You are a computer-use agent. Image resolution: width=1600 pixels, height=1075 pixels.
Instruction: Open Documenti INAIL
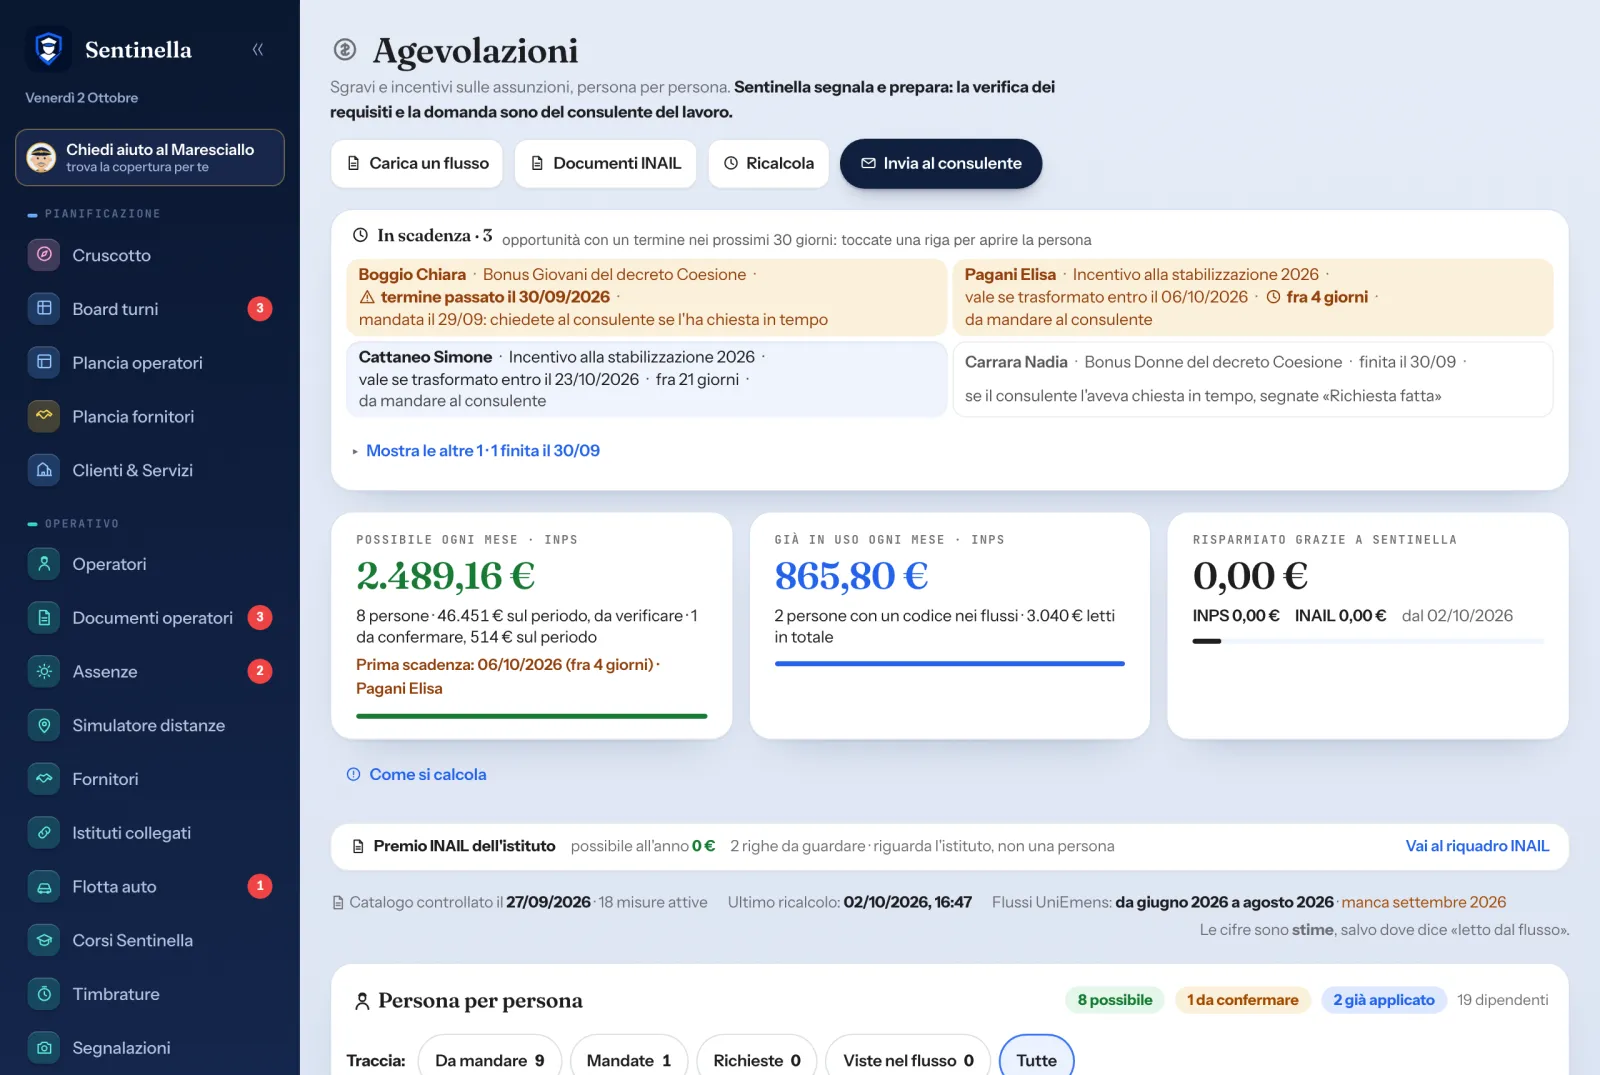[x=605, y=163]
